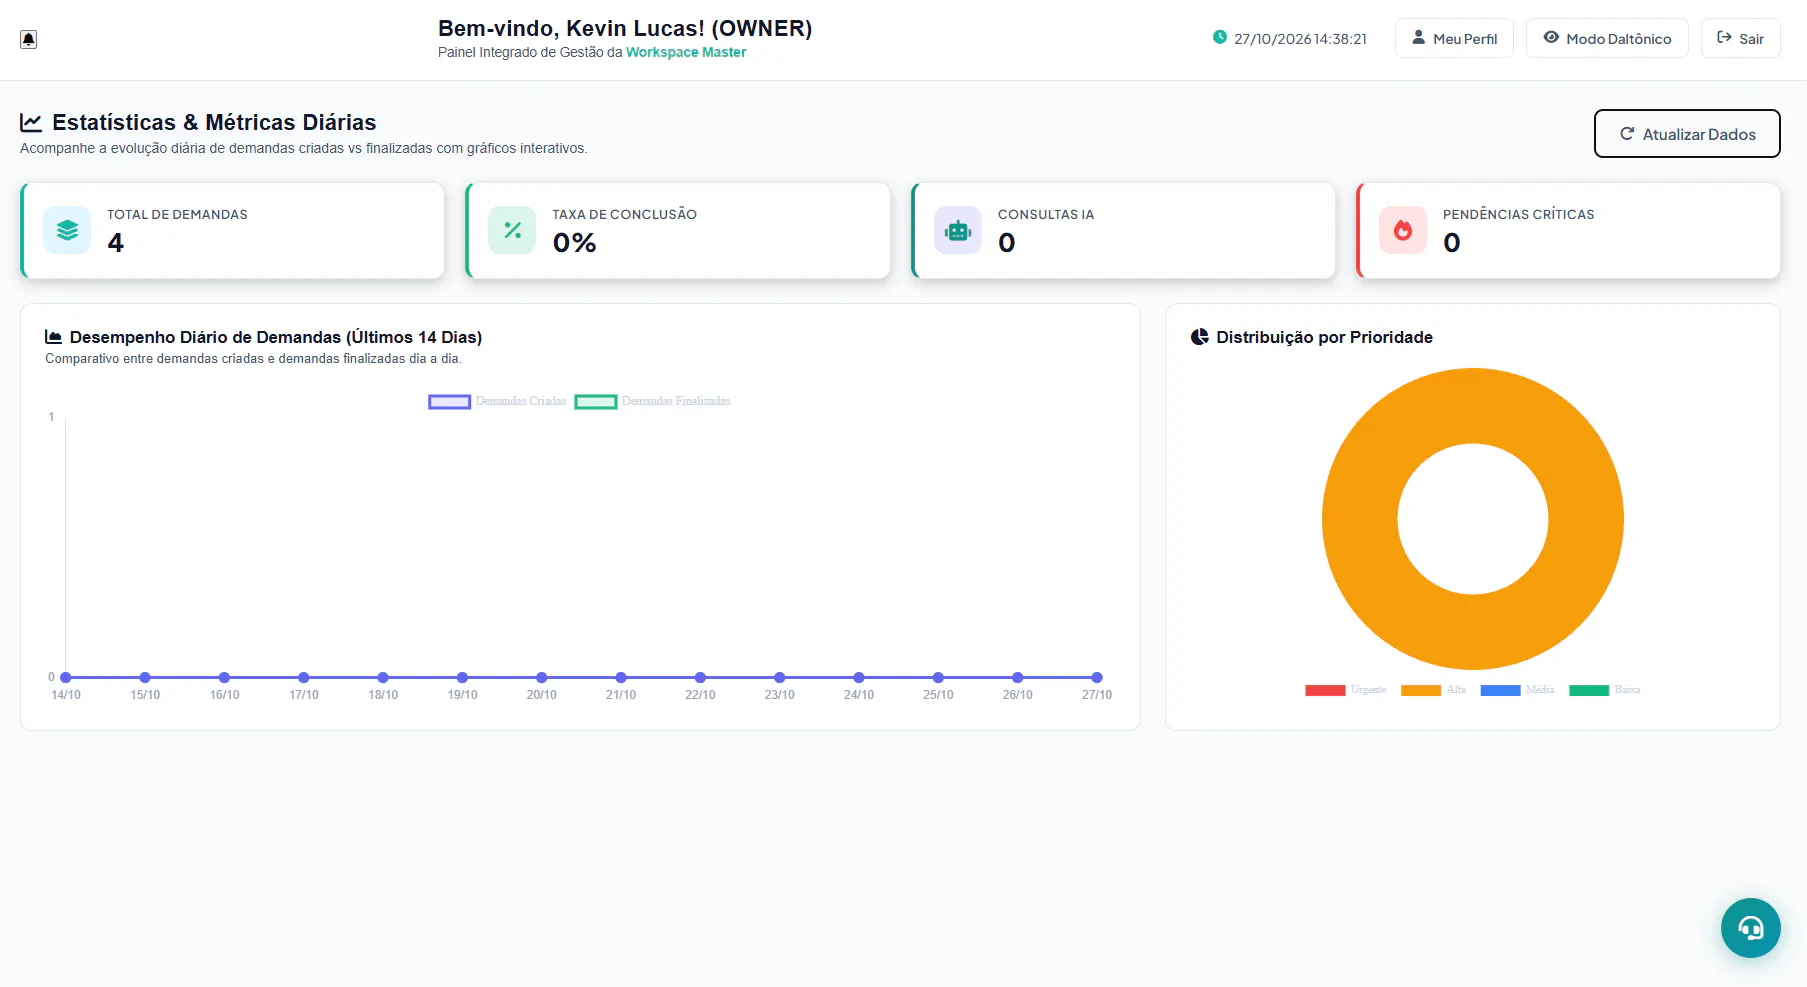Select the 20/10 data point on the chart
1807x987 pixels.
coord(542,677)
